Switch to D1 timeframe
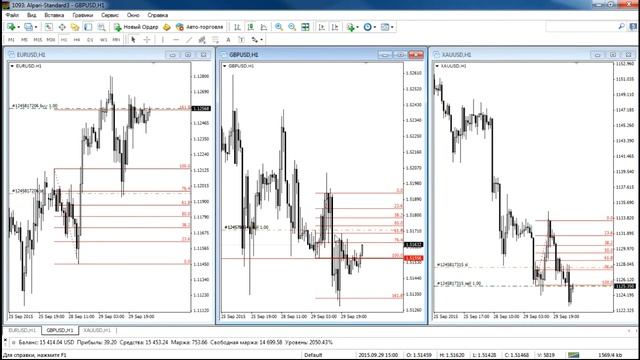This screenshot has height=360, width=640. point(90,40)
